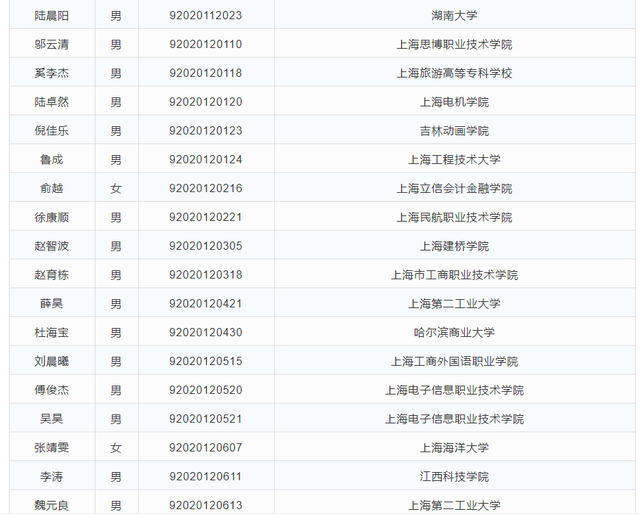Select the name '薛昊'
640x516 pixels.
pos(51,303)
